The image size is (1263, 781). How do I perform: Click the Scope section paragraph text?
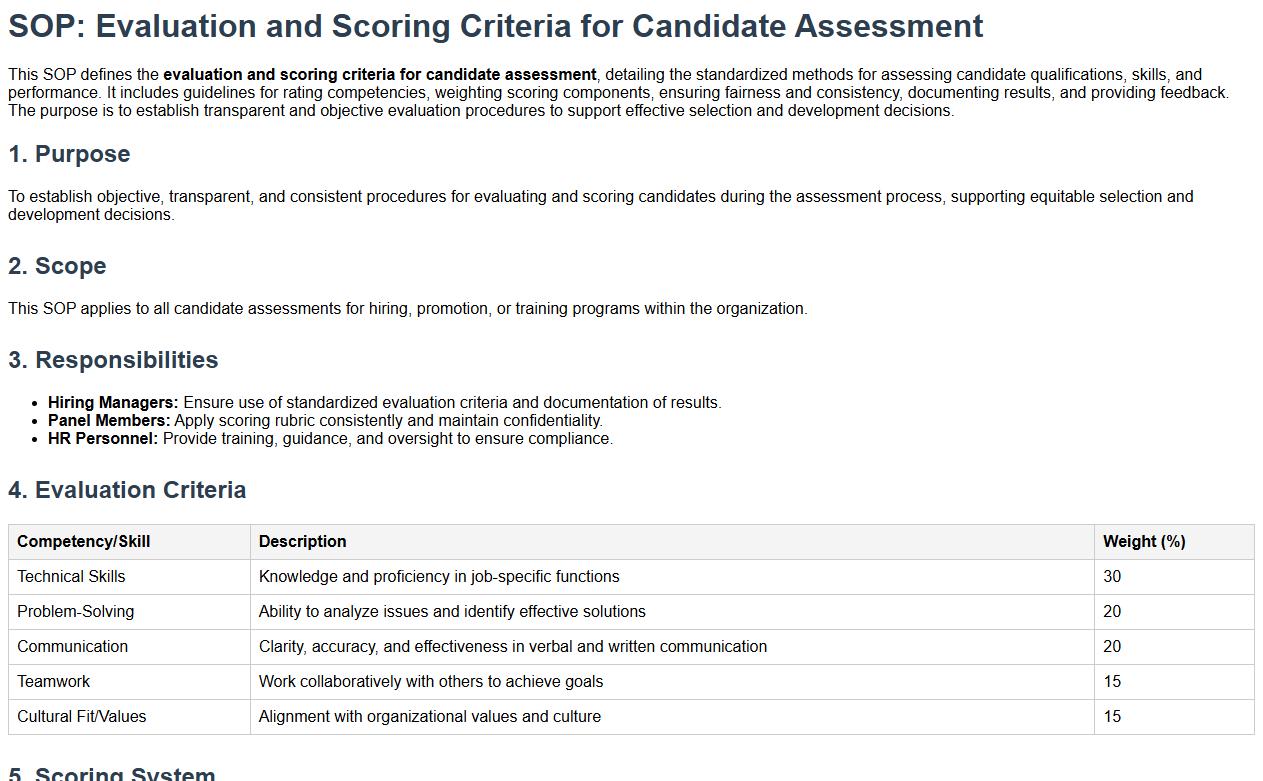point(407,309)
